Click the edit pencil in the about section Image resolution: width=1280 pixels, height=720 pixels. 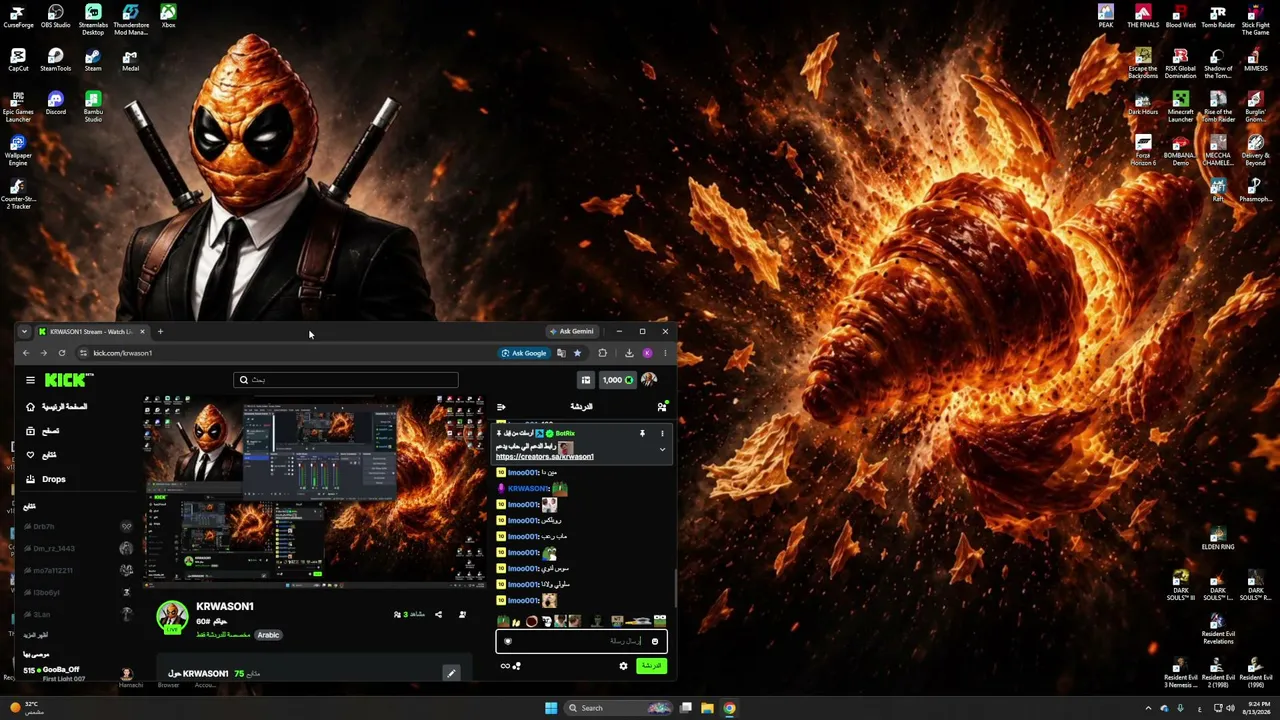[x=451, y=673]
